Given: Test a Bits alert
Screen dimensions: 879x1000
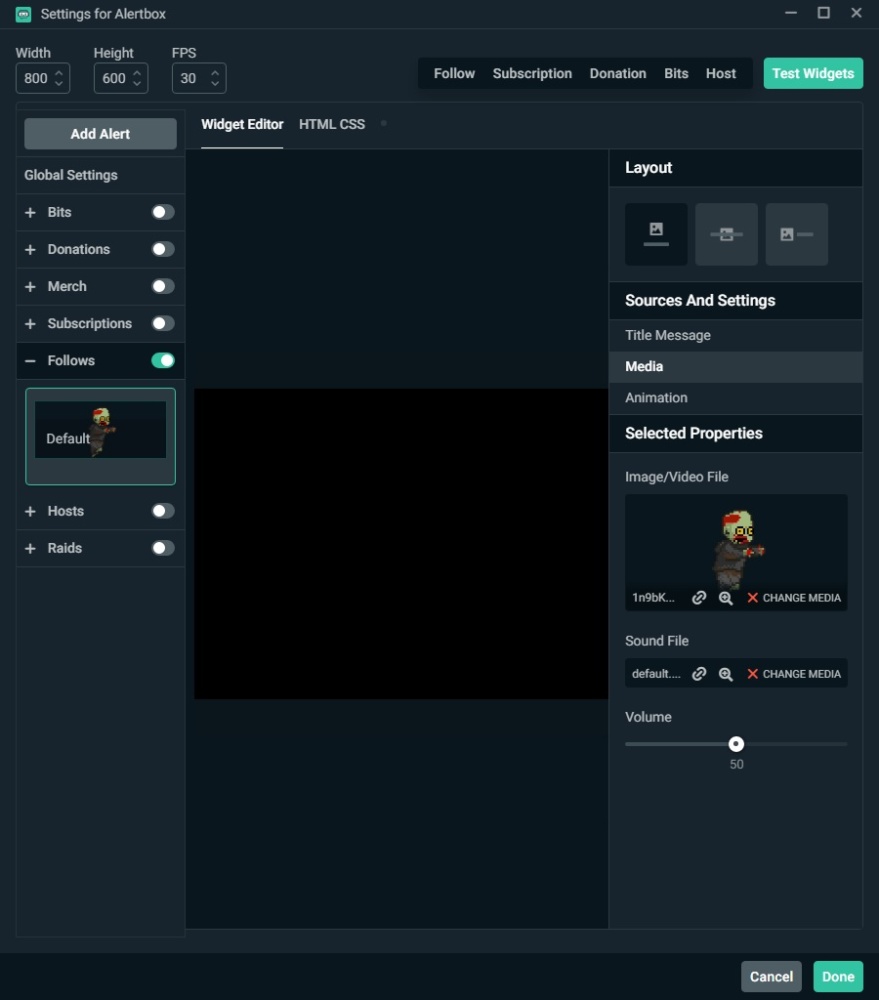Looking at the screenshot, I should coord(676,73).
